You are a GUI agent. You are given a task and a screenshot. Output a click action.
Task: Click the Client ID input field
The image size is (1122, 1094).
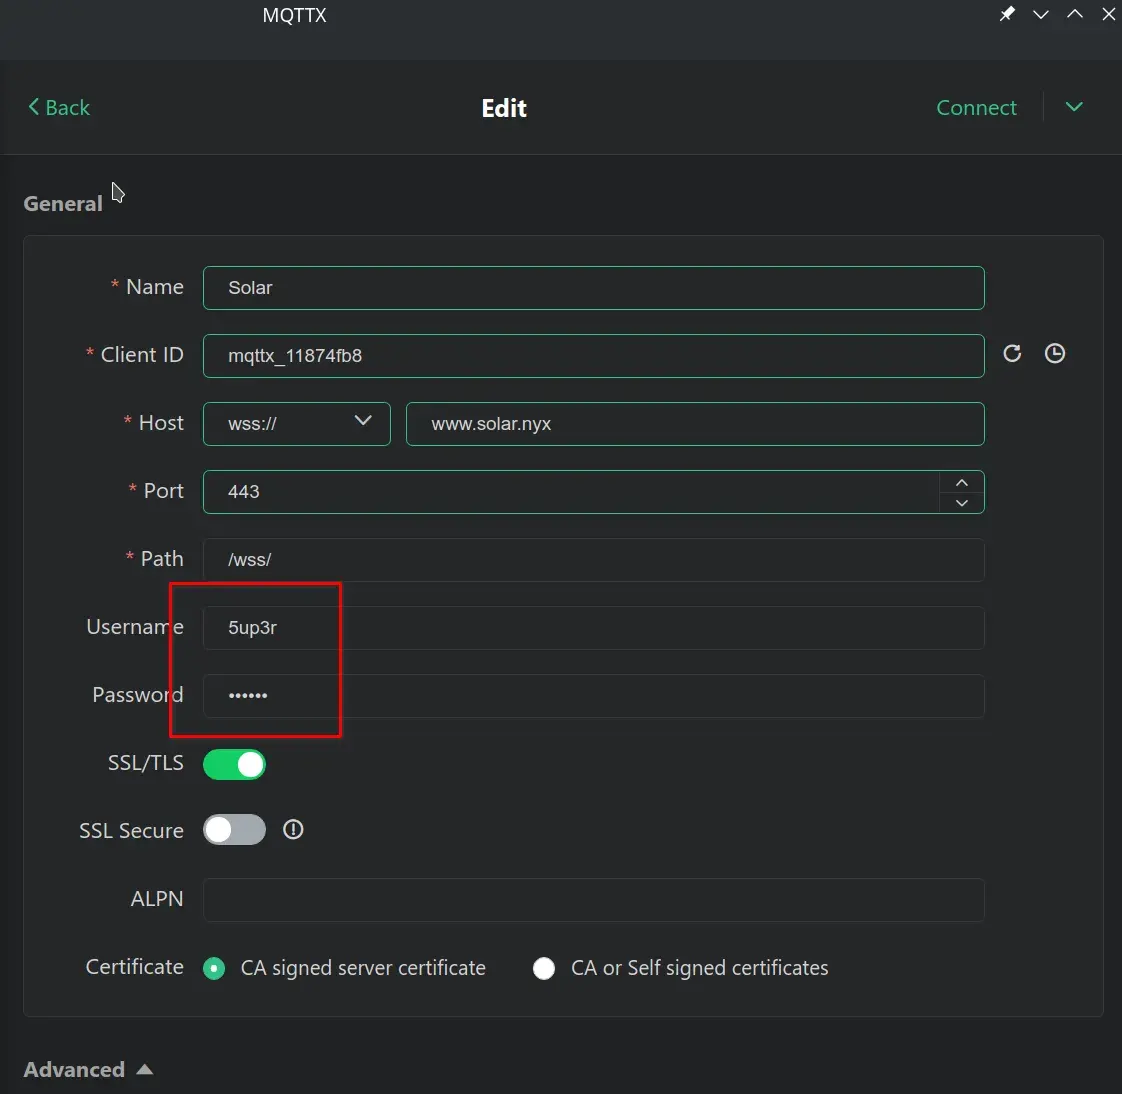tap(593, 356)
